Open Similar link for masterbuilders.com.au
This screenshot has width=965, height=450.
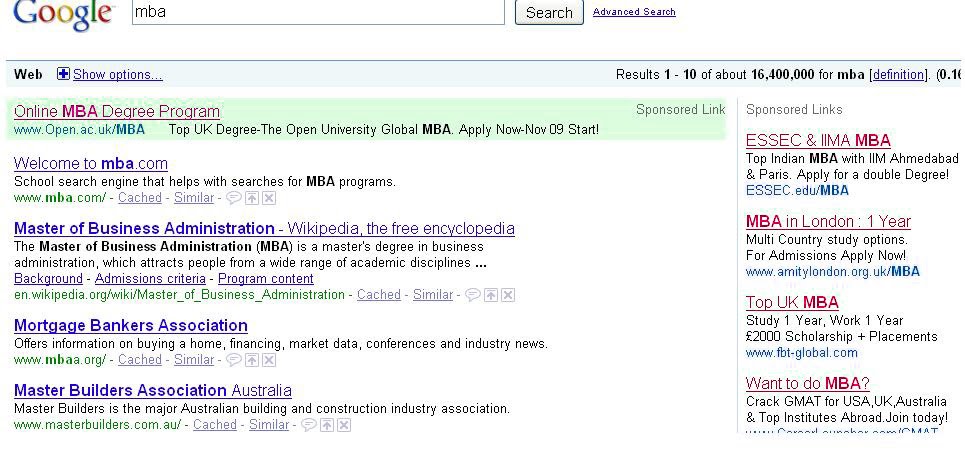[269, 425]
